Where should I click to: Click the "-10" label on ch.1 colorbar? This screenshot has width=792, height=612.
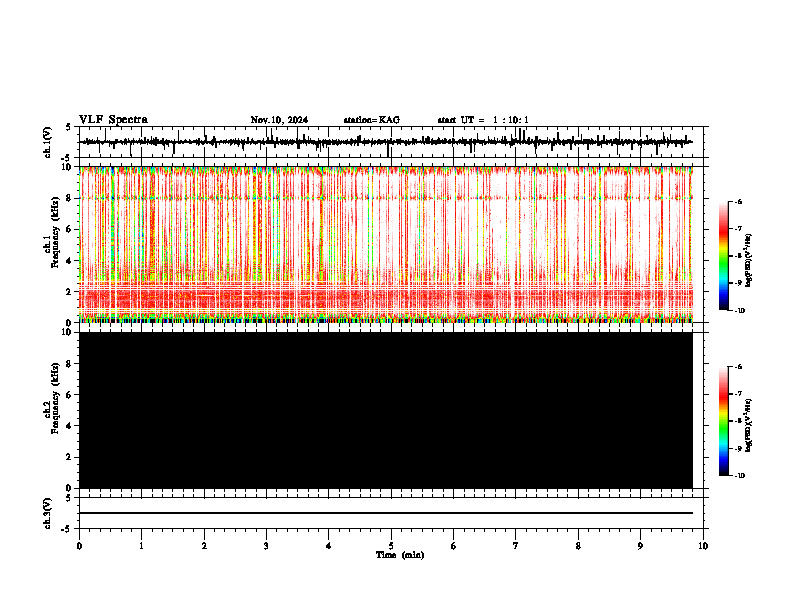click(739, 311)
